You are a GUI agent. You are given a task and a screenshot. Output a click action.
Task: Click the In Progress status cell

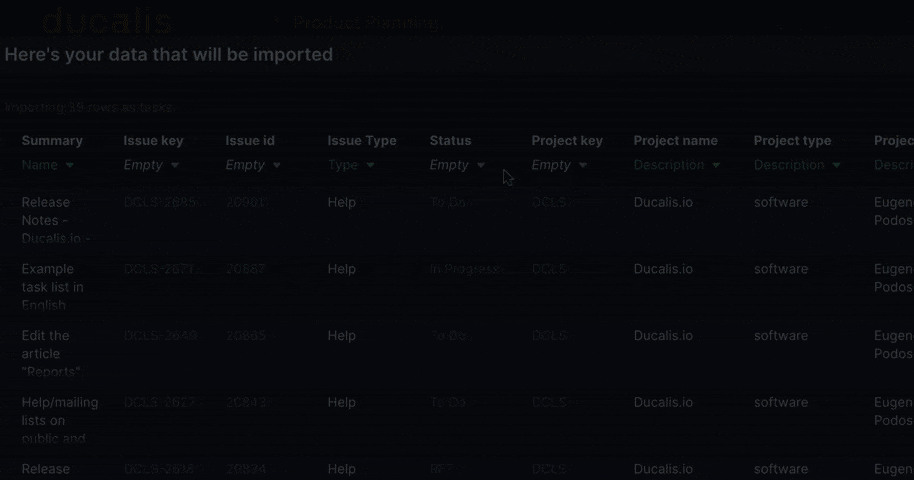pos(464,269)
